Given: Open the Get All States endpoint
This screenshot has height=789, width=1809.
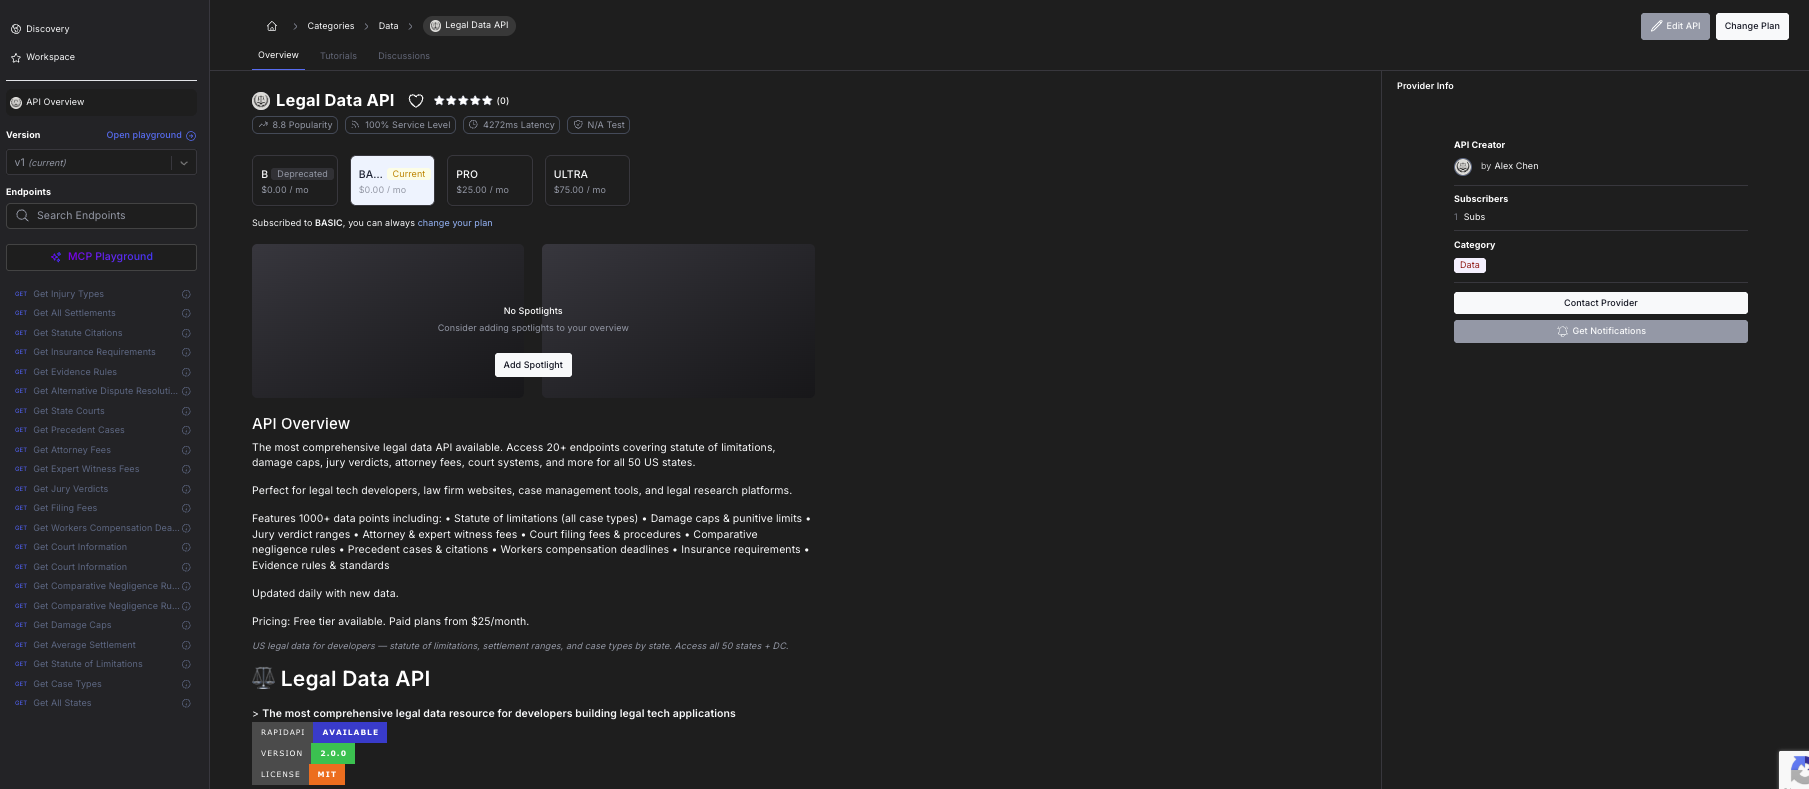Looking at the screenshot, I should [x=62, y=703].
